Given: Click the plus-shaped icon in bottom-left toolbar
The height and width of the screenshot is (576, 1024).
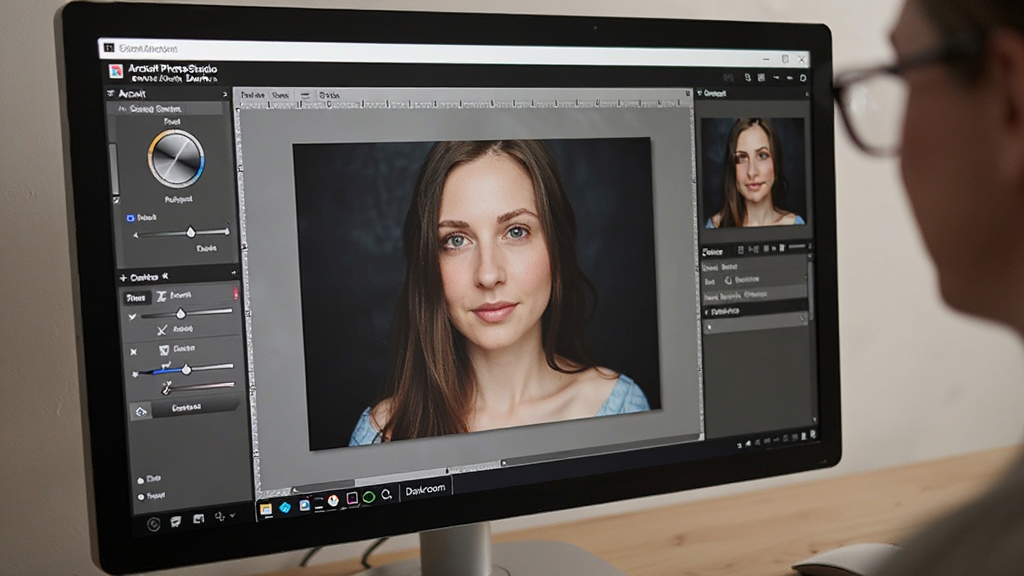Looking at the screenshot, I should (220, 516).
